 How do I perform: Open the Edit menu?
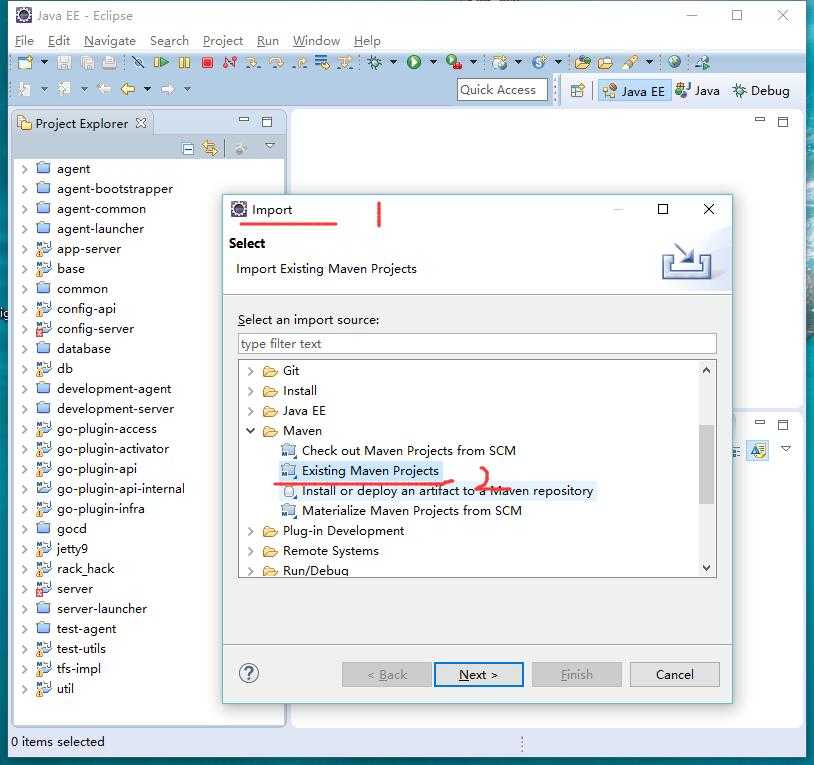pyautogui.click(x=59, y=40)
